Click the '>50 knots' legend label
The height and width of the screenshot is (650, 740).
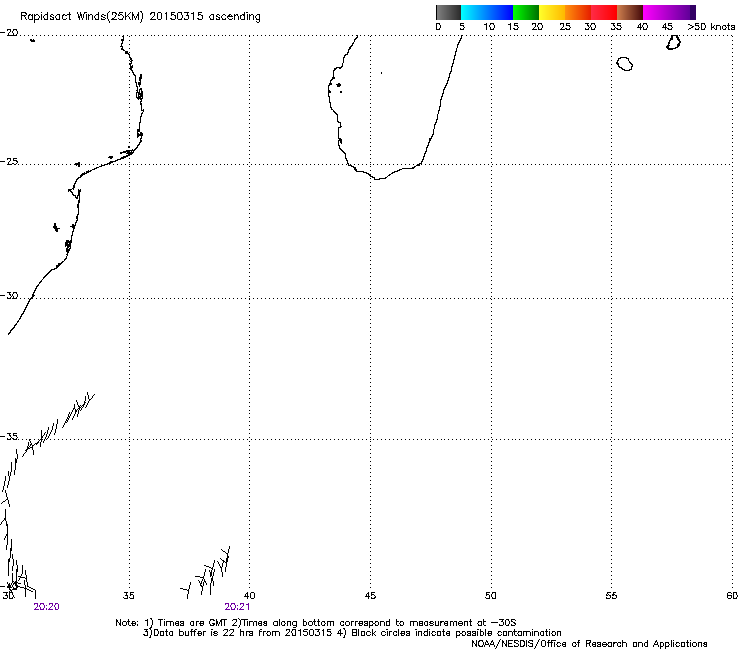711,27
